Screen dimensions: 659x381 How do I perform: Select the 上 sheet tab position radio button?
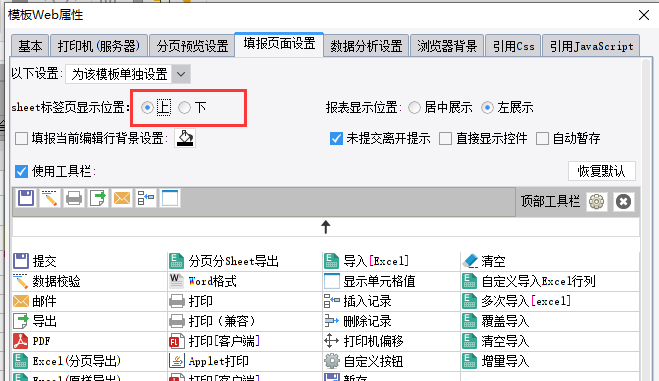pos(147,108)
